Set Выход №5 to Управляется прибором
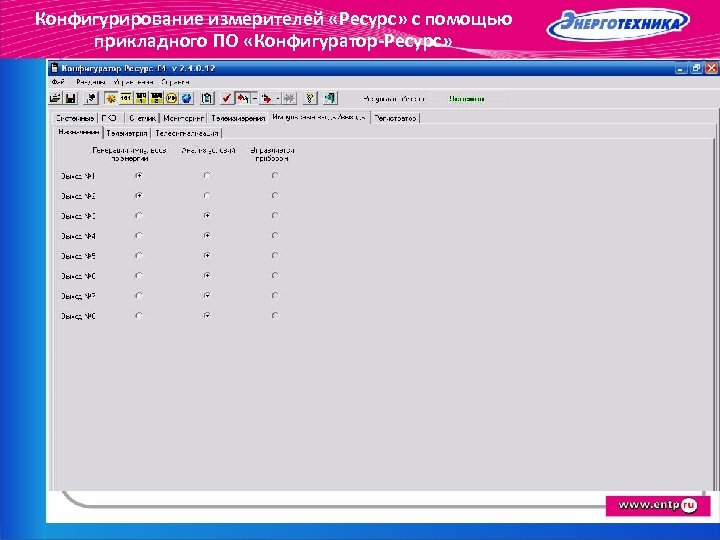 [x=275, y=255]
